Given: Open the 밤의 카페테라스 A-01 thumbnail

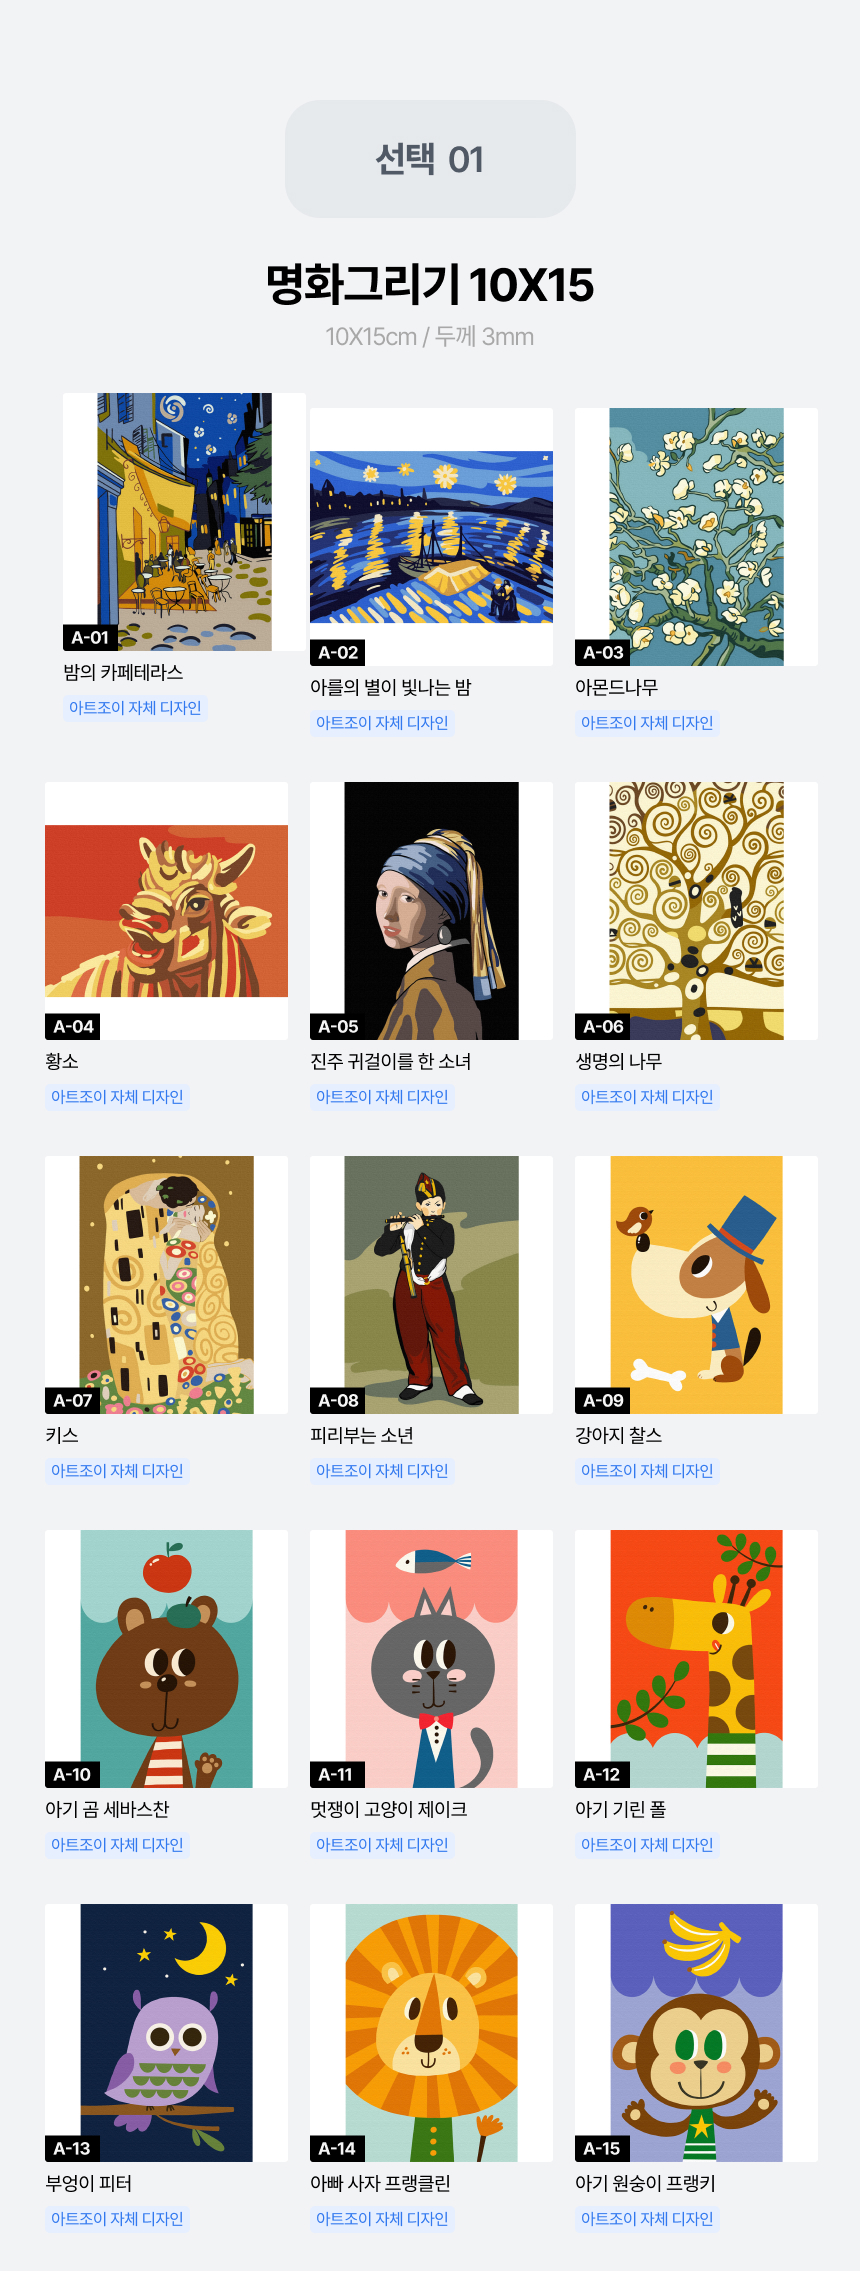Looking at the screenshot, I should (x=184, y=522).
